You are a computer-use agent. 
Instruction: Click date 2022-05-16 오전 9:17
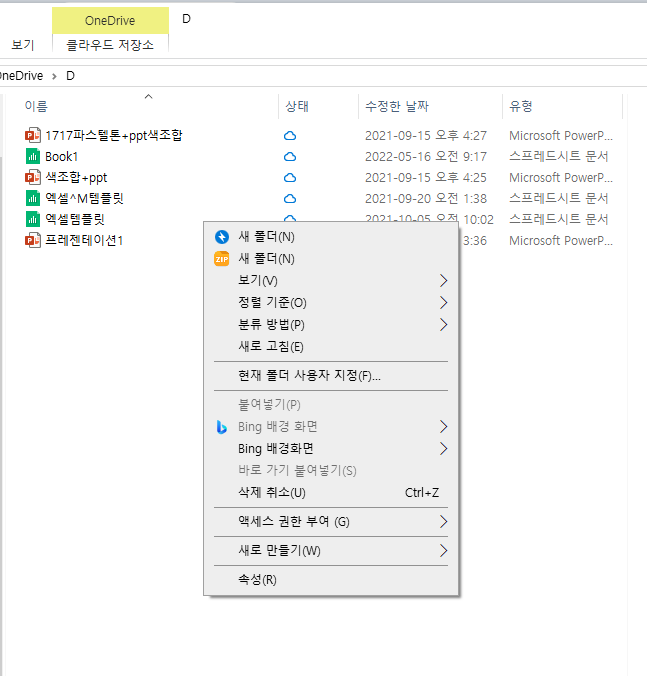[x=426, y=156]
